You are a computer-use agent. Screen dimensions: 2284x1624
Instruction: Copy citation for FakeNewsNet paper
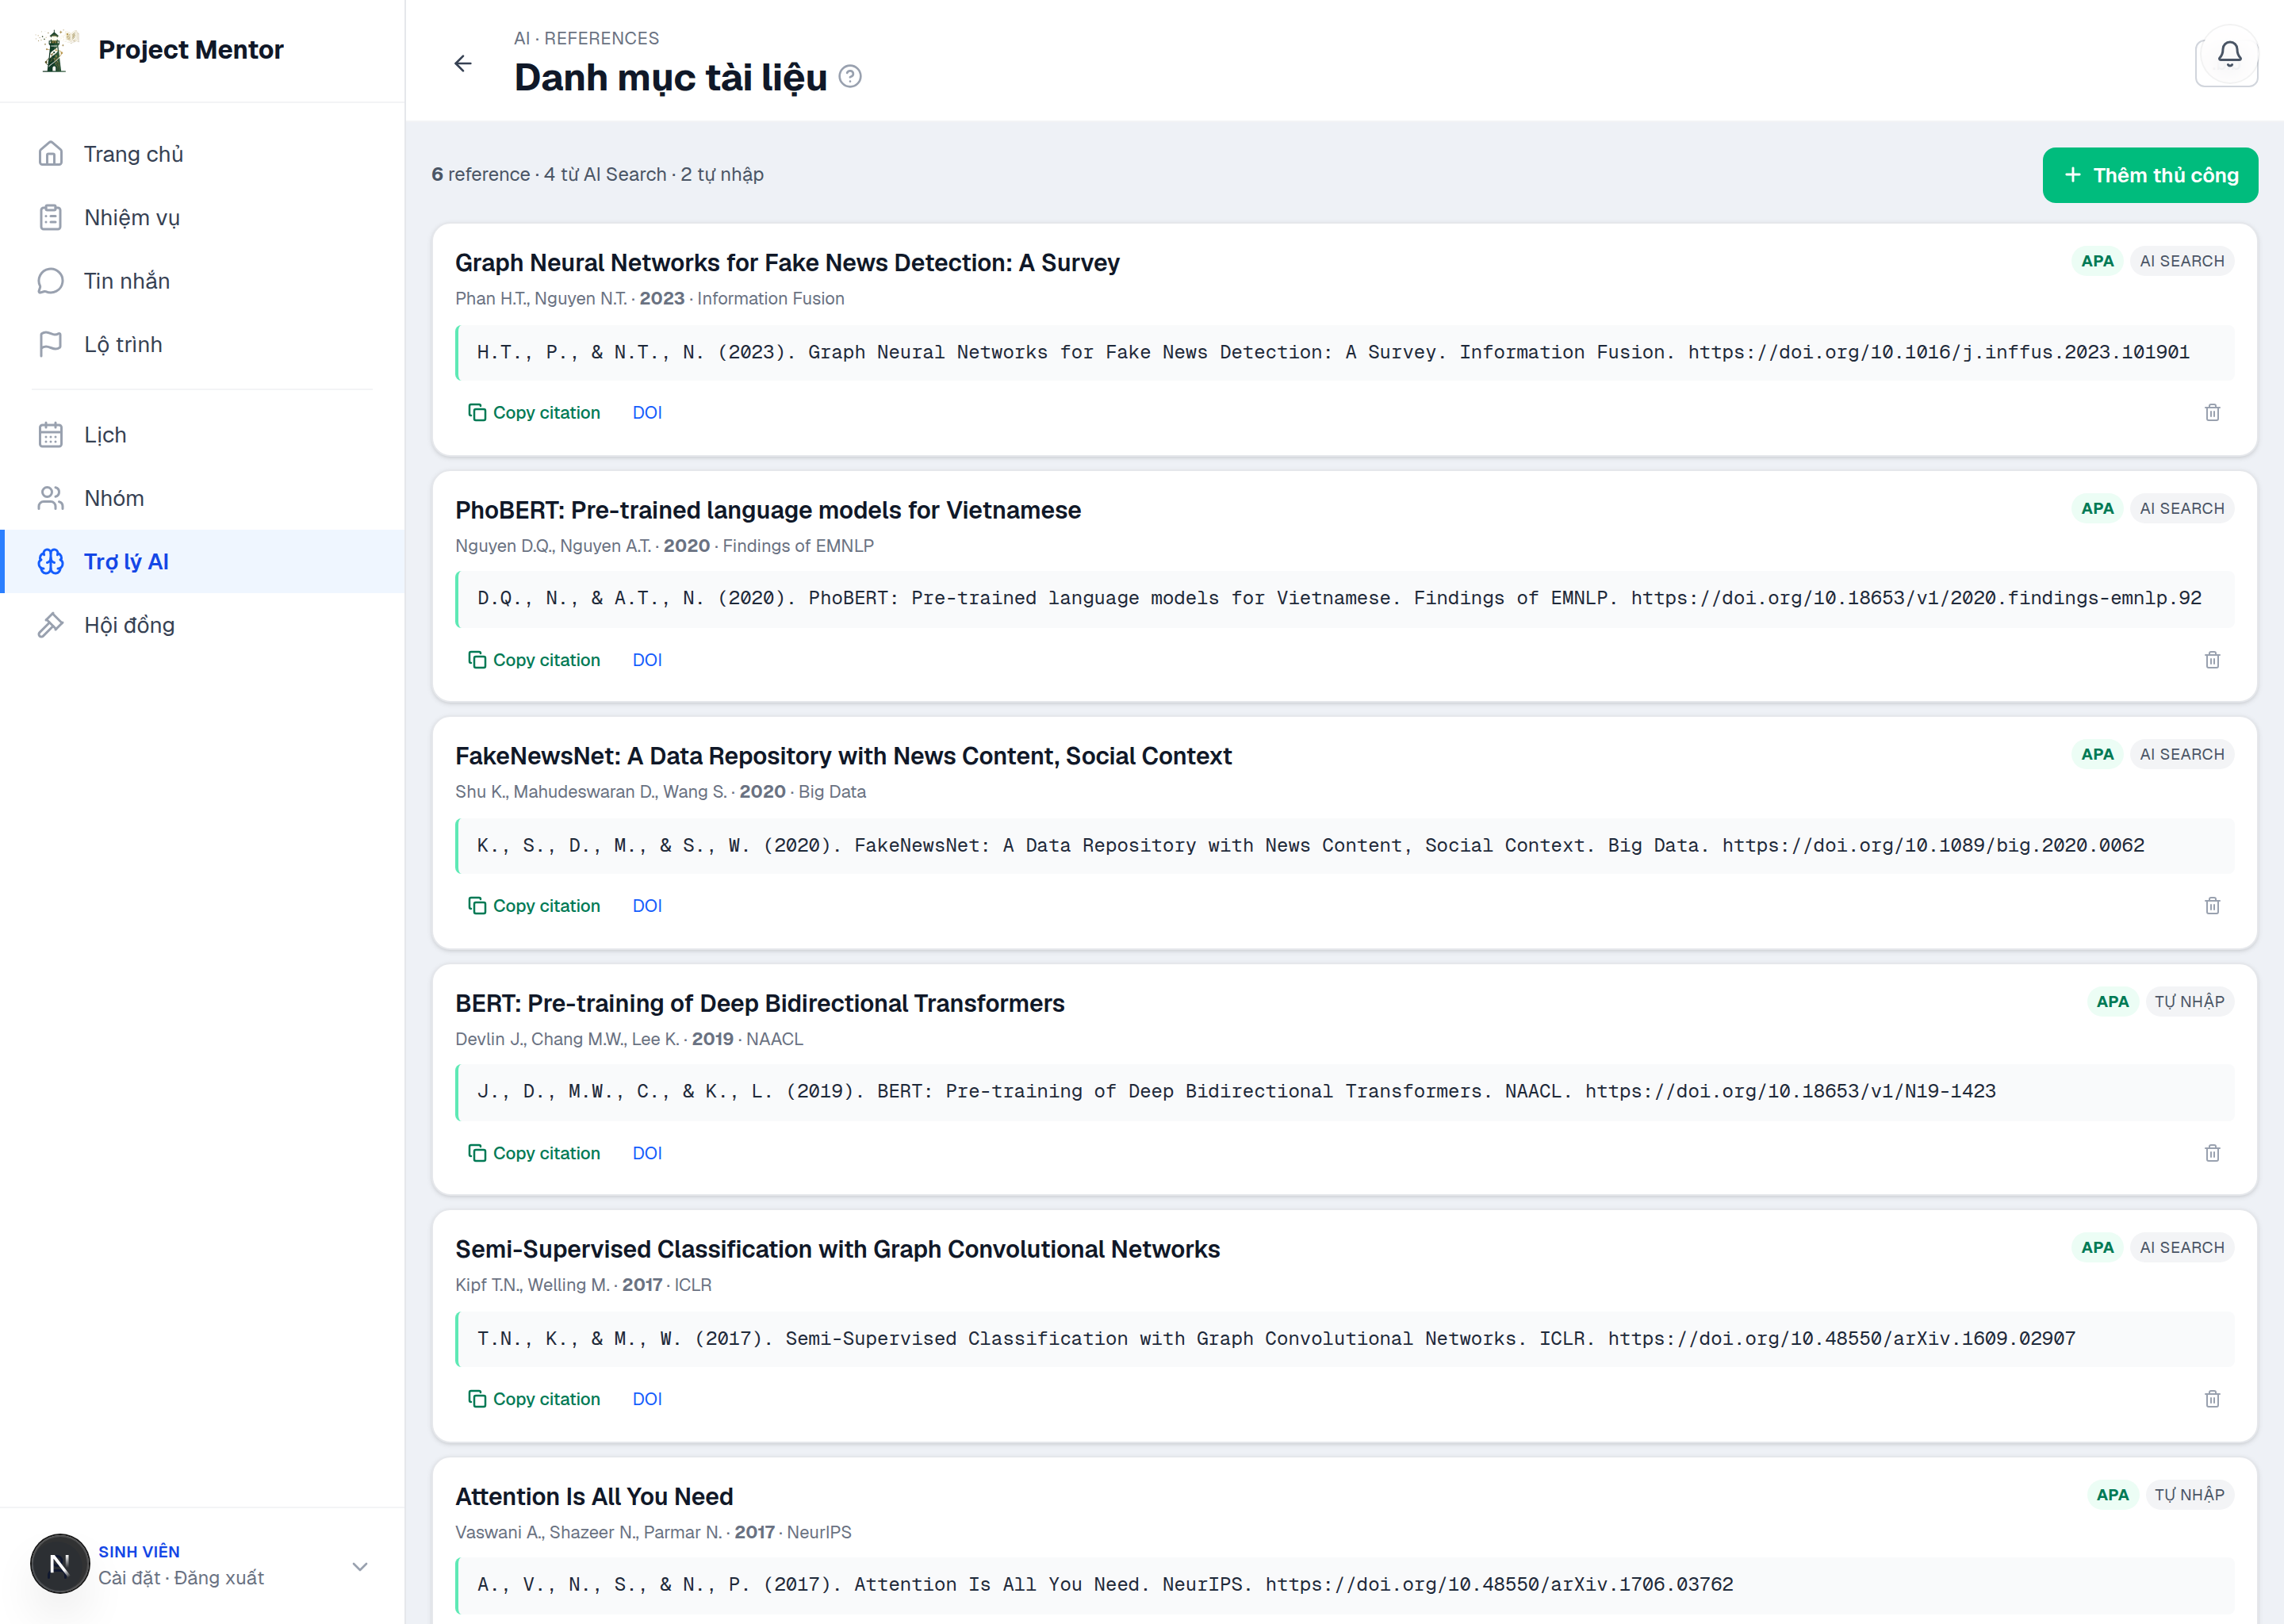pos(534,906)
